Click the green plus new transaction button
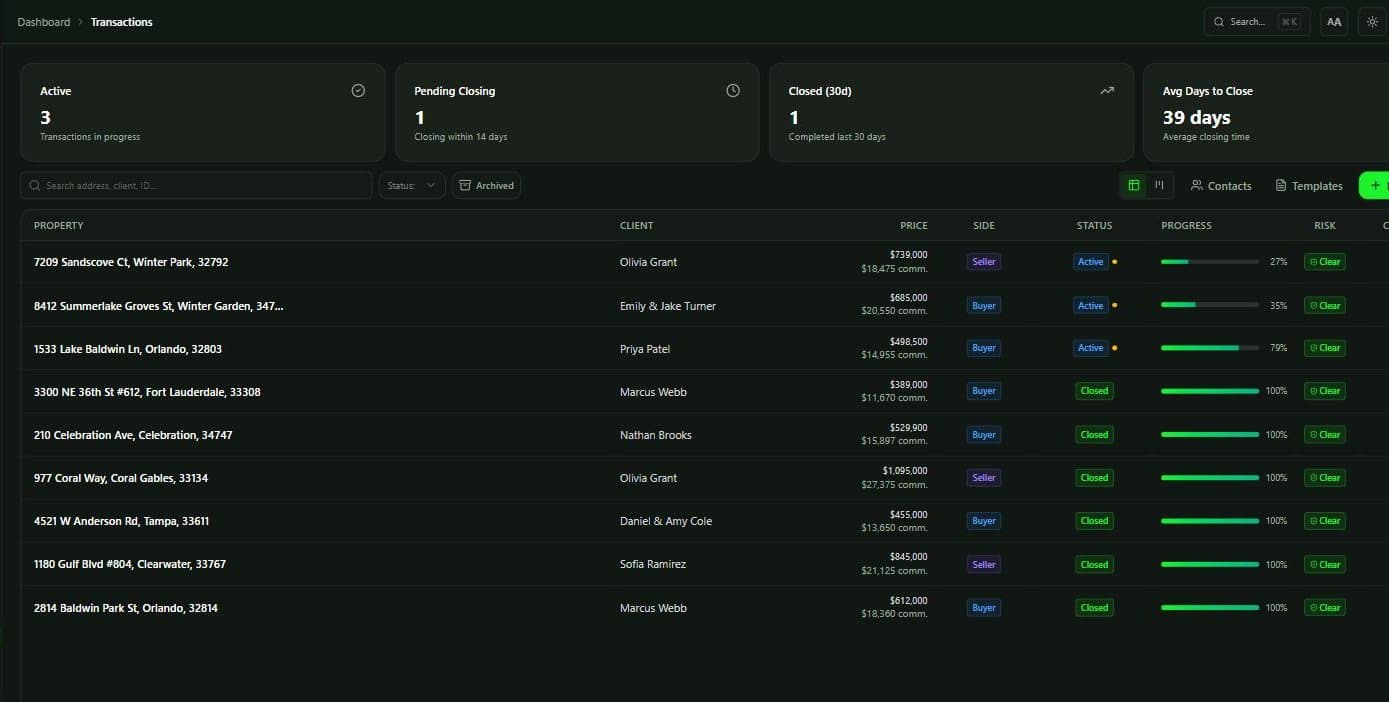 pyautogui.click(x=1374, y=186)
